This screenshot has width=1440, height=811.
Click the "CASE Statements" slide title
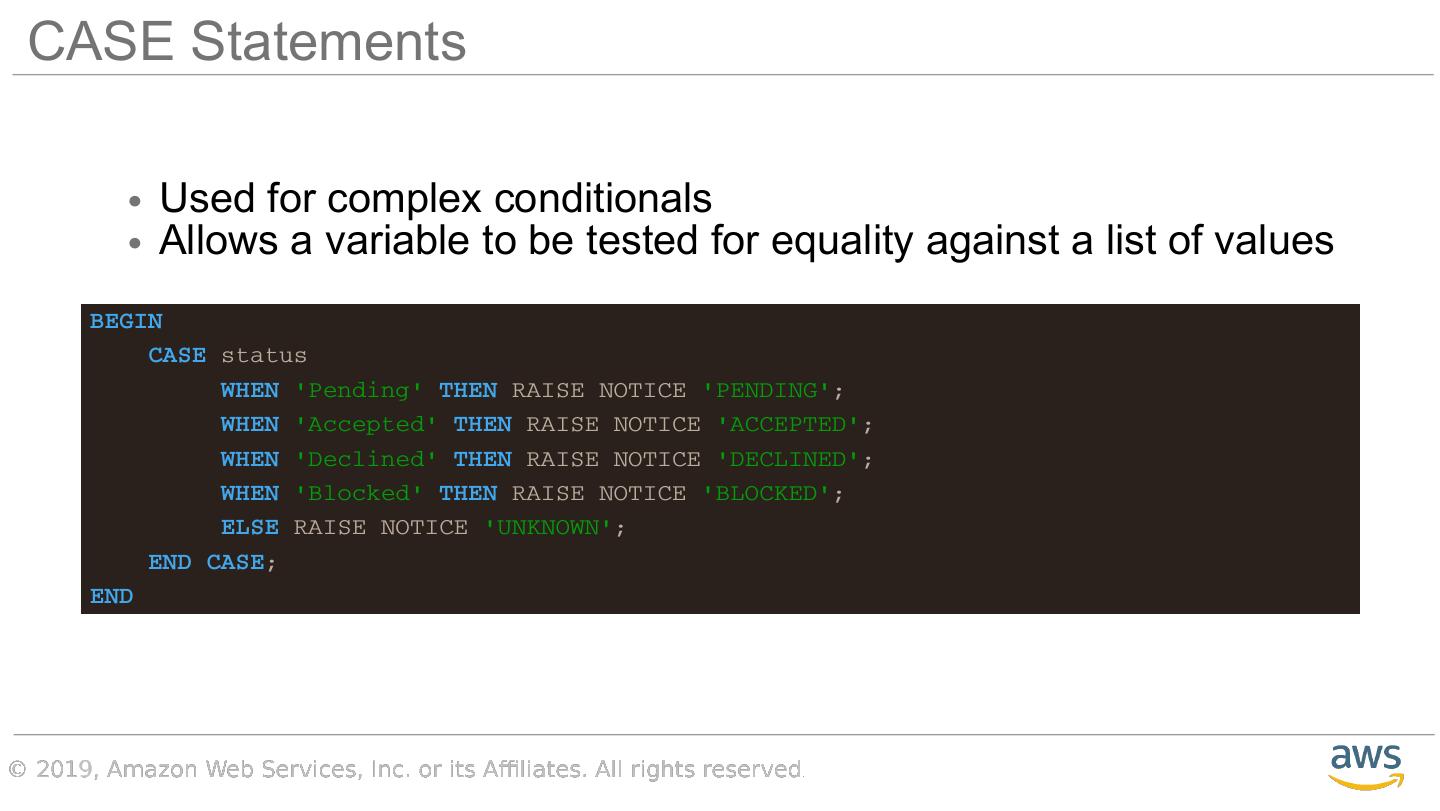point(247,42)
